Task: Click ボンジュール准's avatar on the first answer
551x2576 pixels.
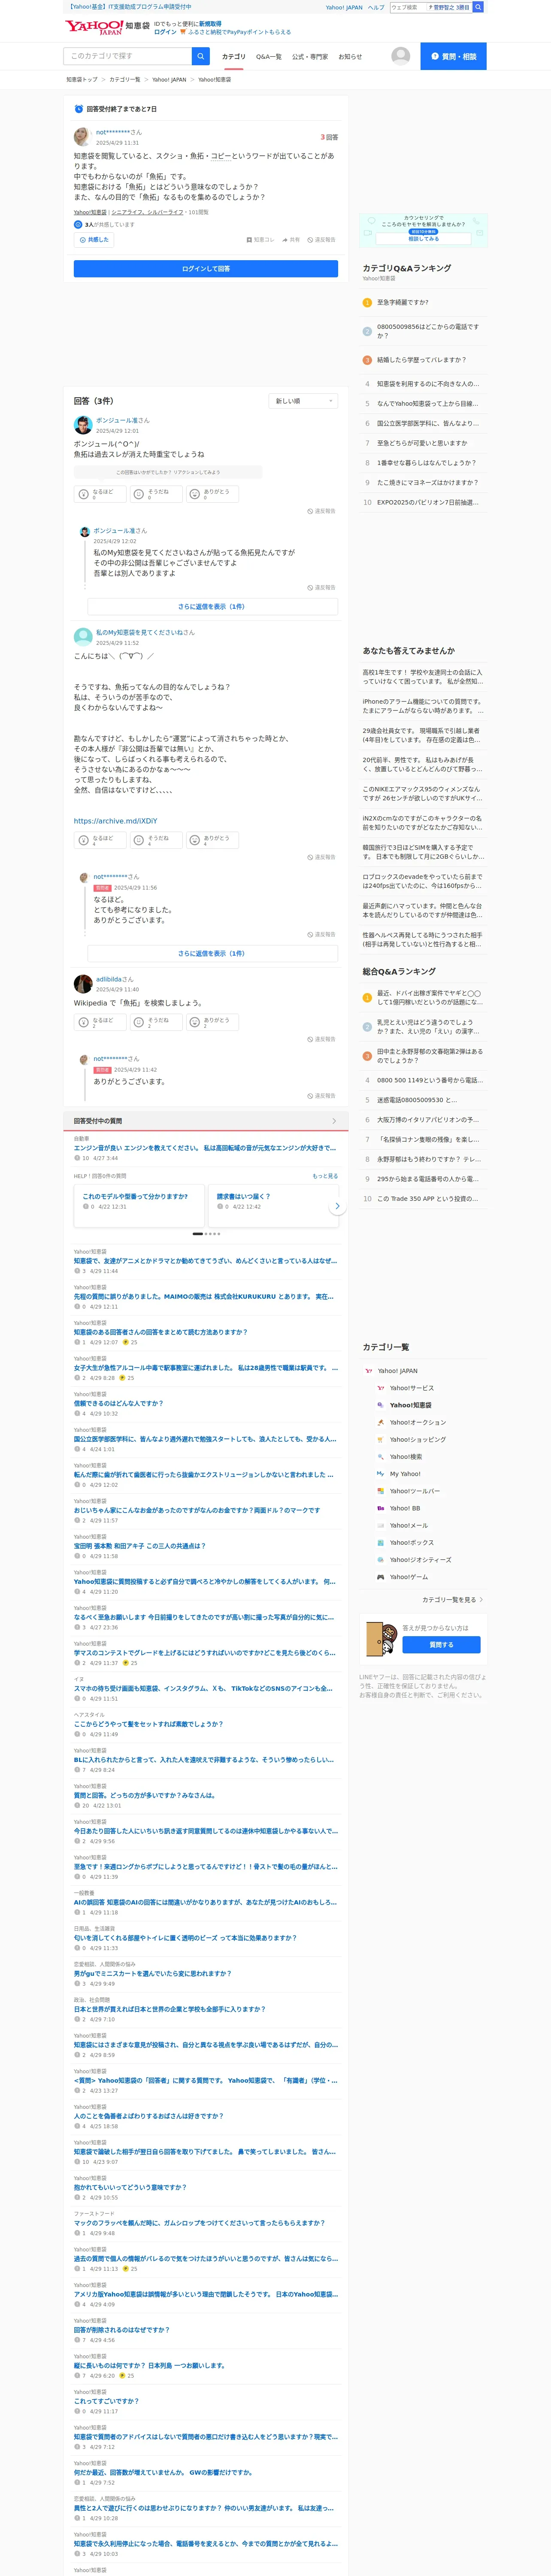Action: pyautogui.click(x=83, y=425)
